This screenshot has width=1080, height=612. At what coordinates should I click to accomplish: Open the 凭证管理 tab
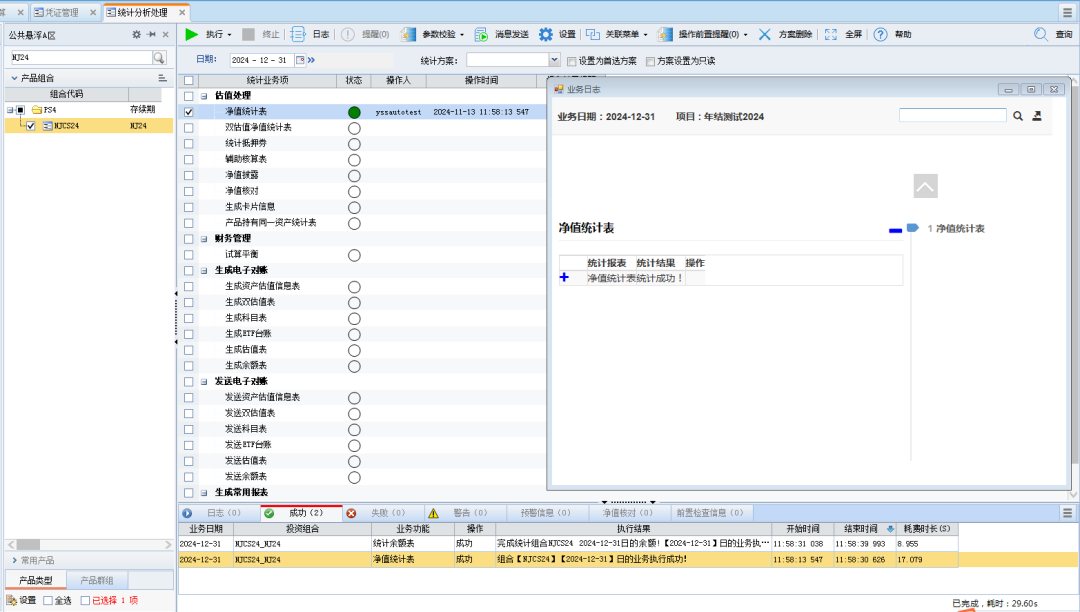pos(61,12)
